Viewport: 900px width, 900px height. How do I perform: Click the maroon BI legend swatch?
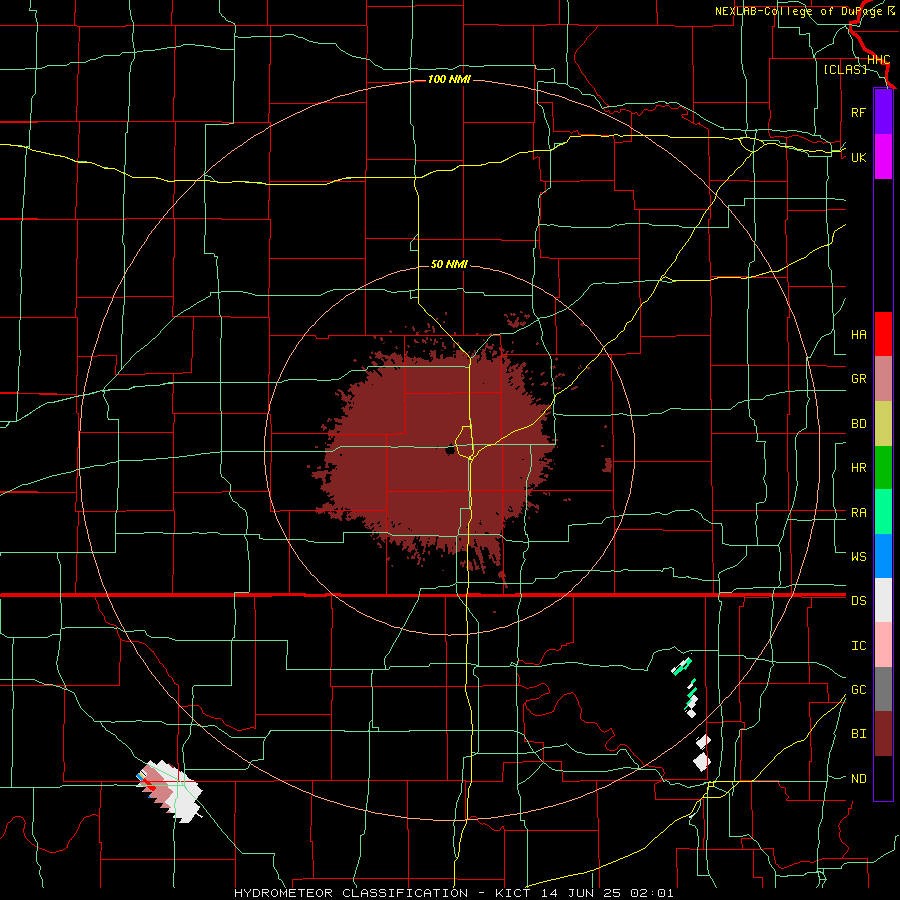pyautogui.click(x=883, y=734)
